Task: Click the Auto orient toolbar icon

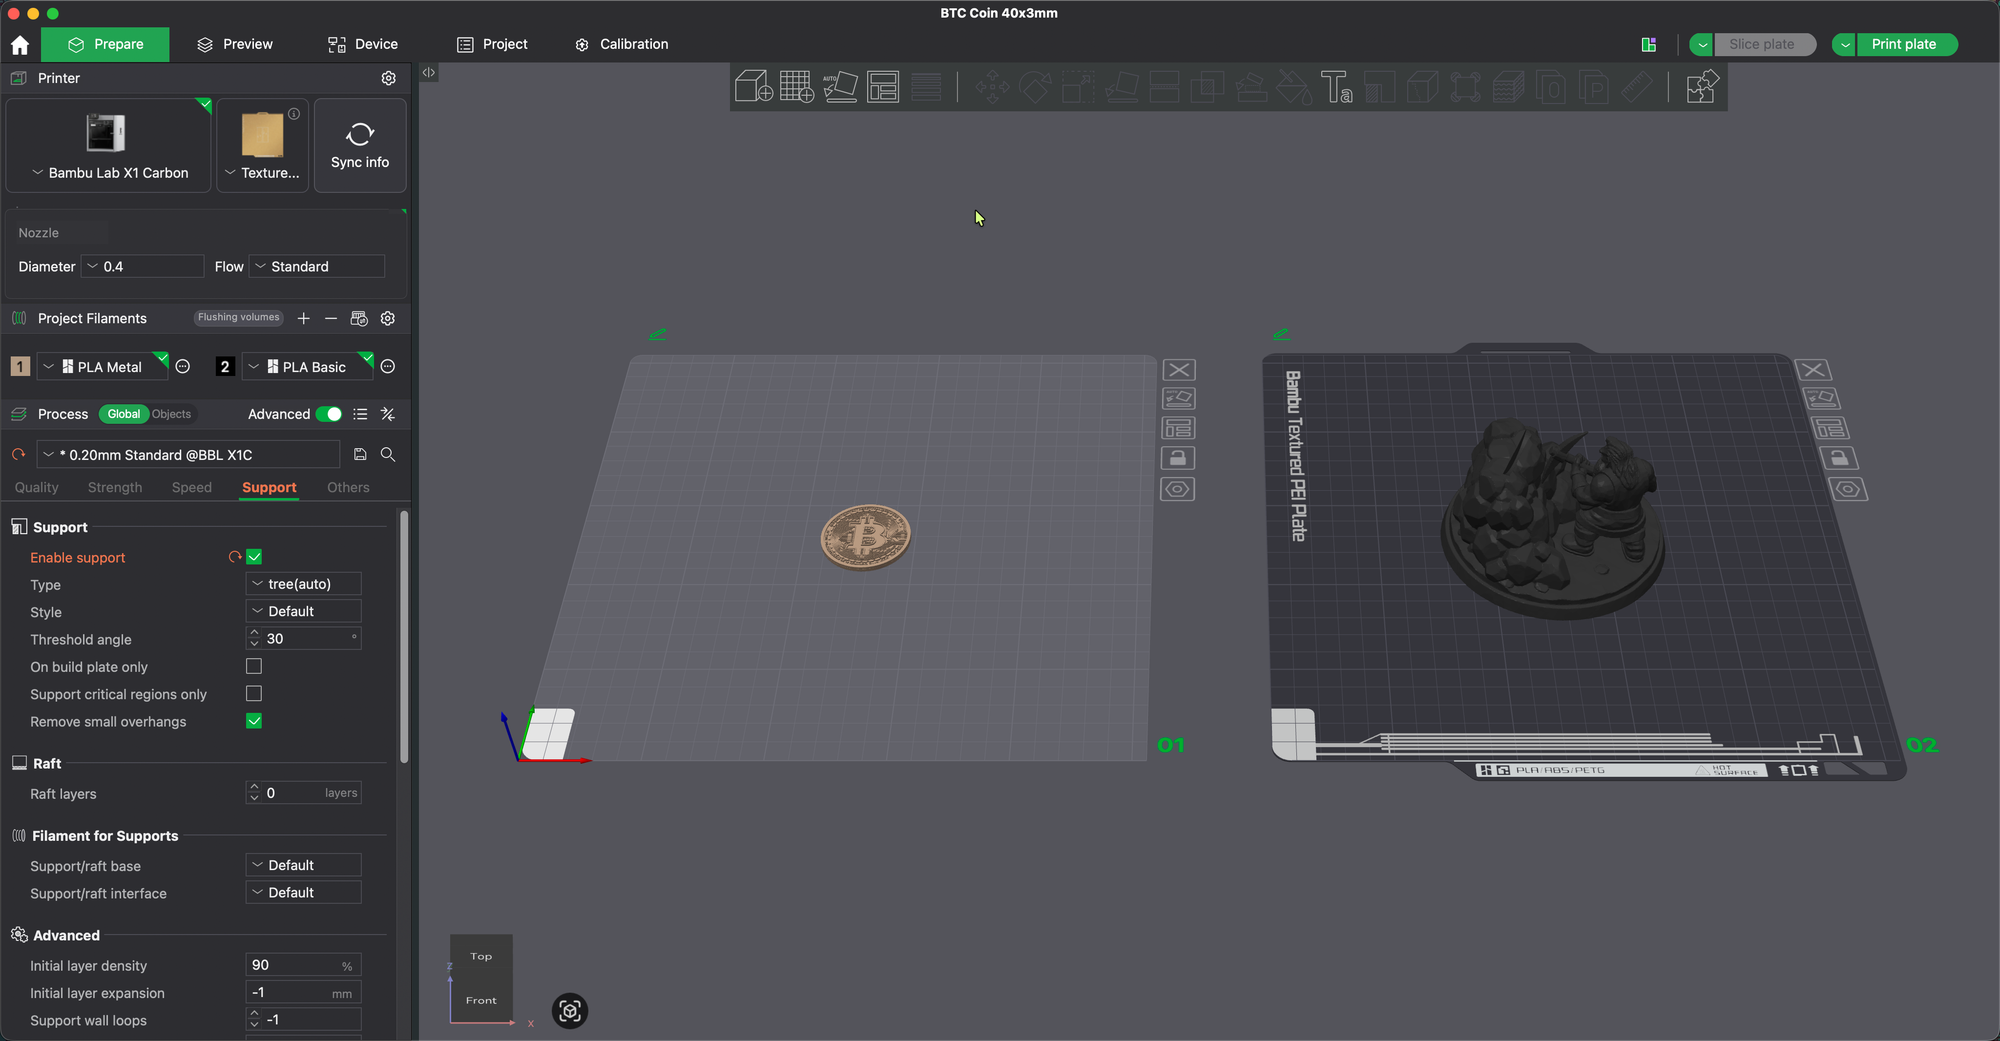Action: pos(840,87)
